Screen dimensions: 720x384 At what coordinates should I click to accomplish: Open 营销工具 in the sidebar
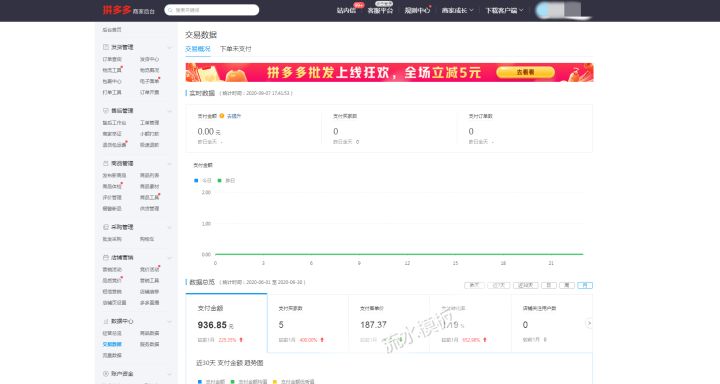click(x=149, y=280)
